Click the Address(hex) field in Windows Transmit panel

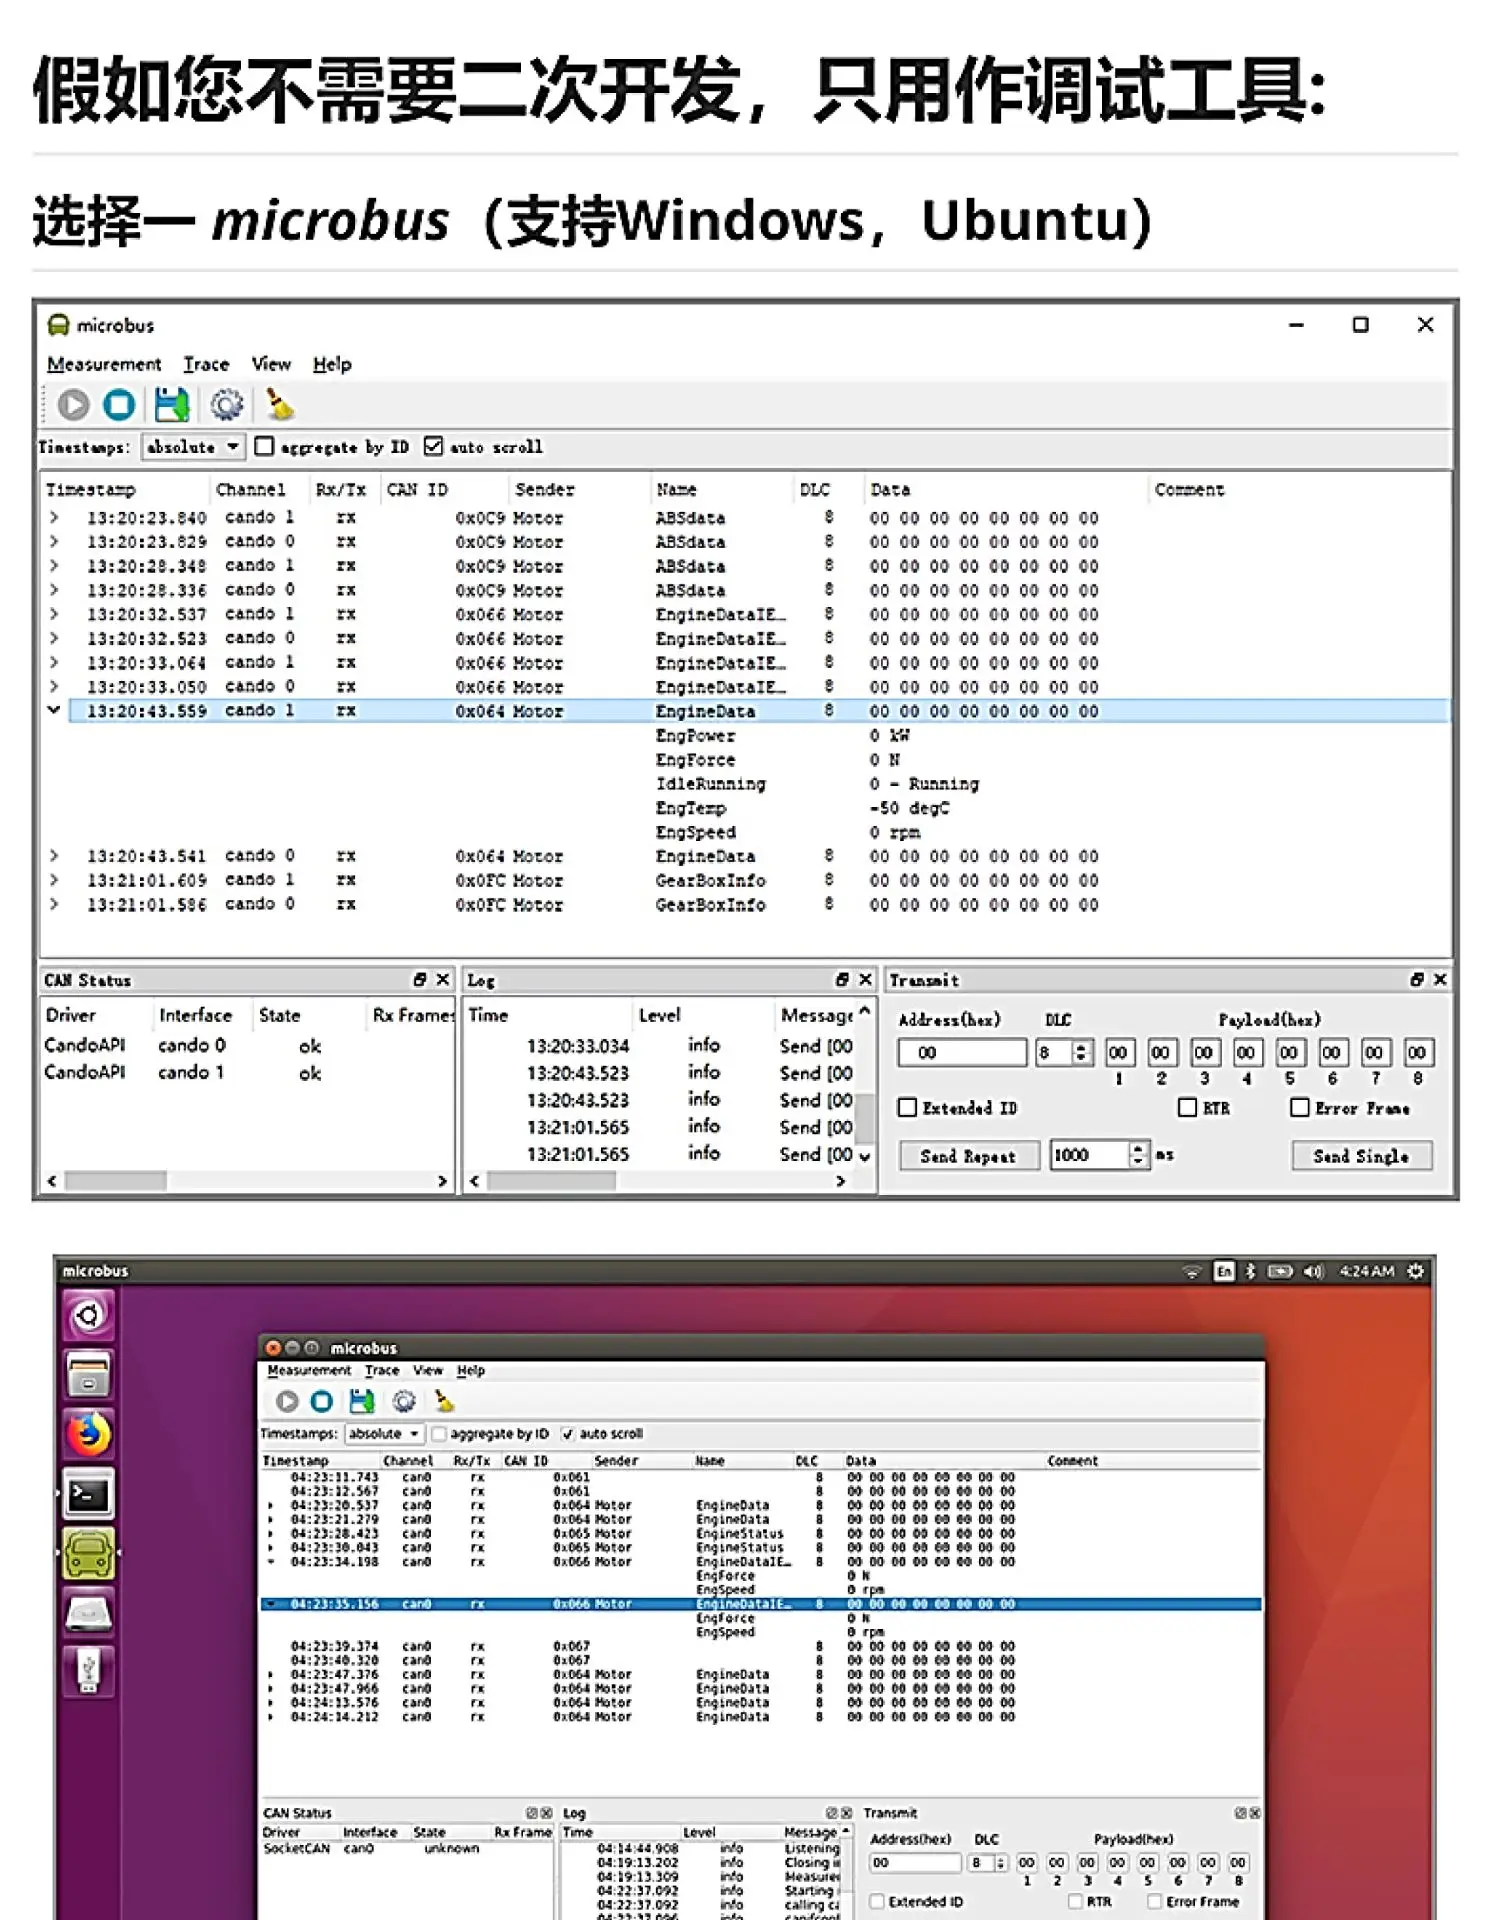(x=962, y=1052)
